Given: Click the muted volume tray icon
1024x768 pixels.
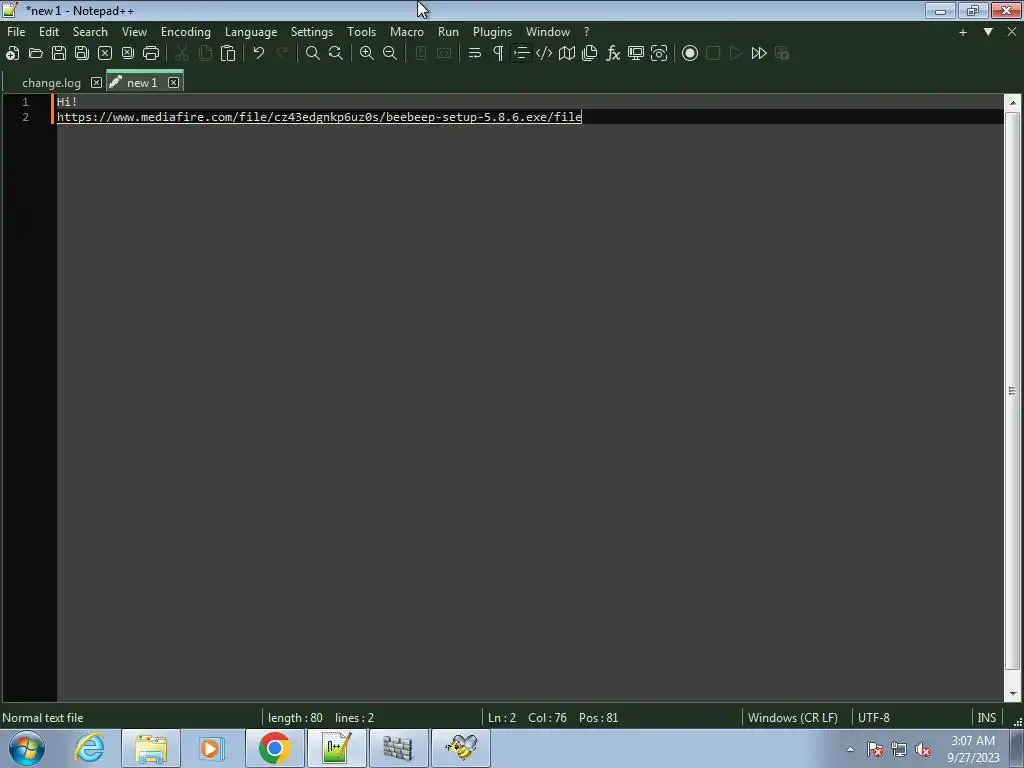Looking at the screenshot, I should 923,750.
